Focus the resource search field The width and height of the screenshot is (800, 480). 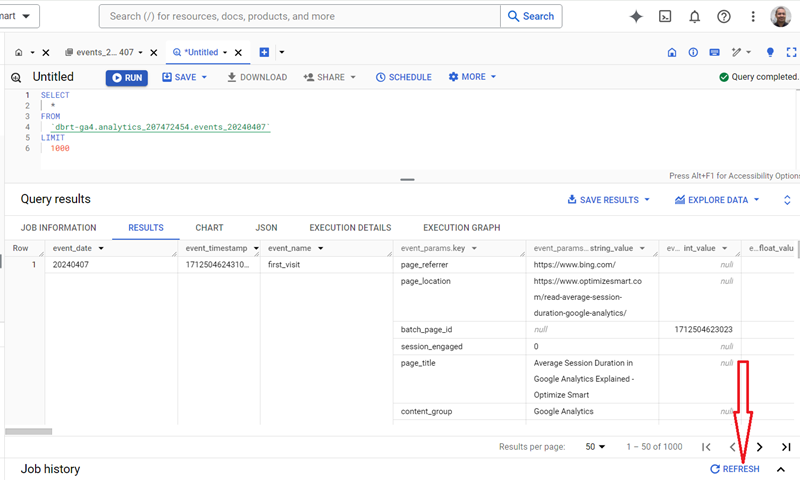tap(299, 16)
